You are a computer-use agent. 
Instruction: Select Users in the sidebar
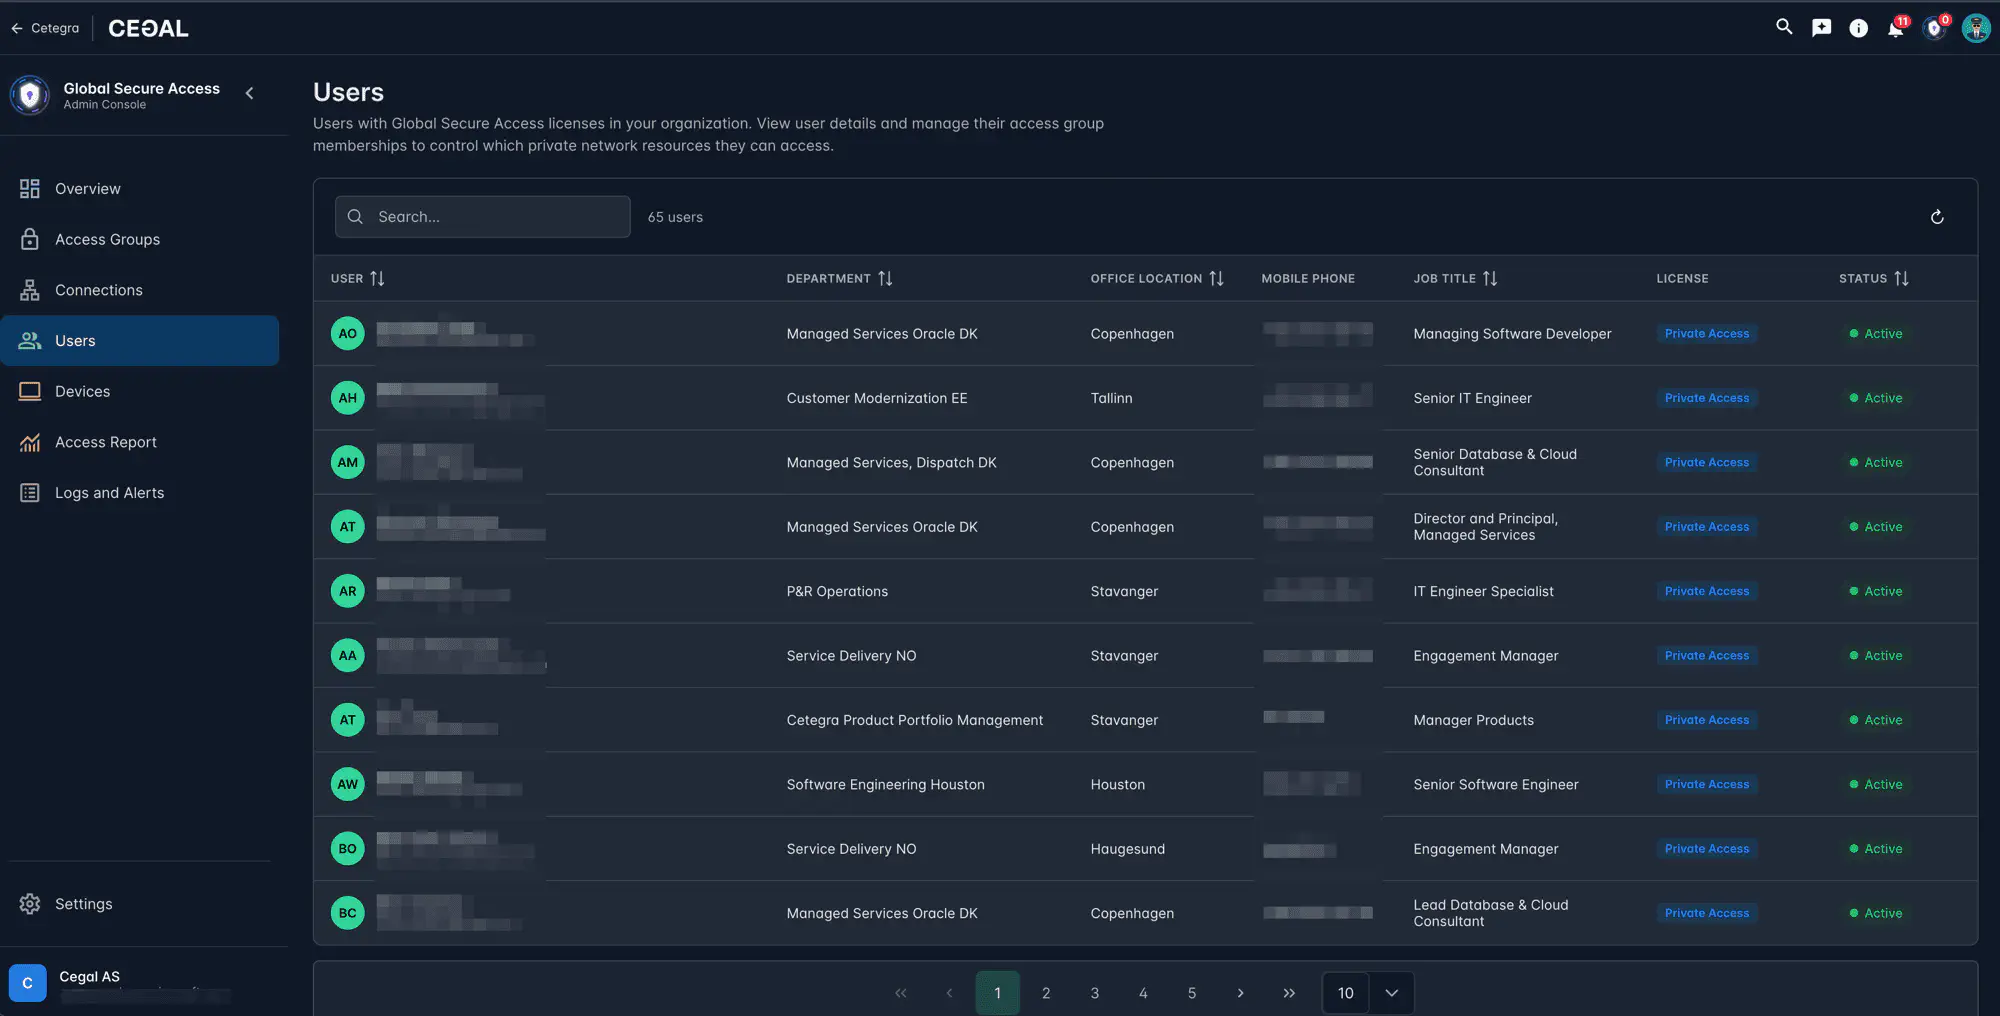point(140,341)
